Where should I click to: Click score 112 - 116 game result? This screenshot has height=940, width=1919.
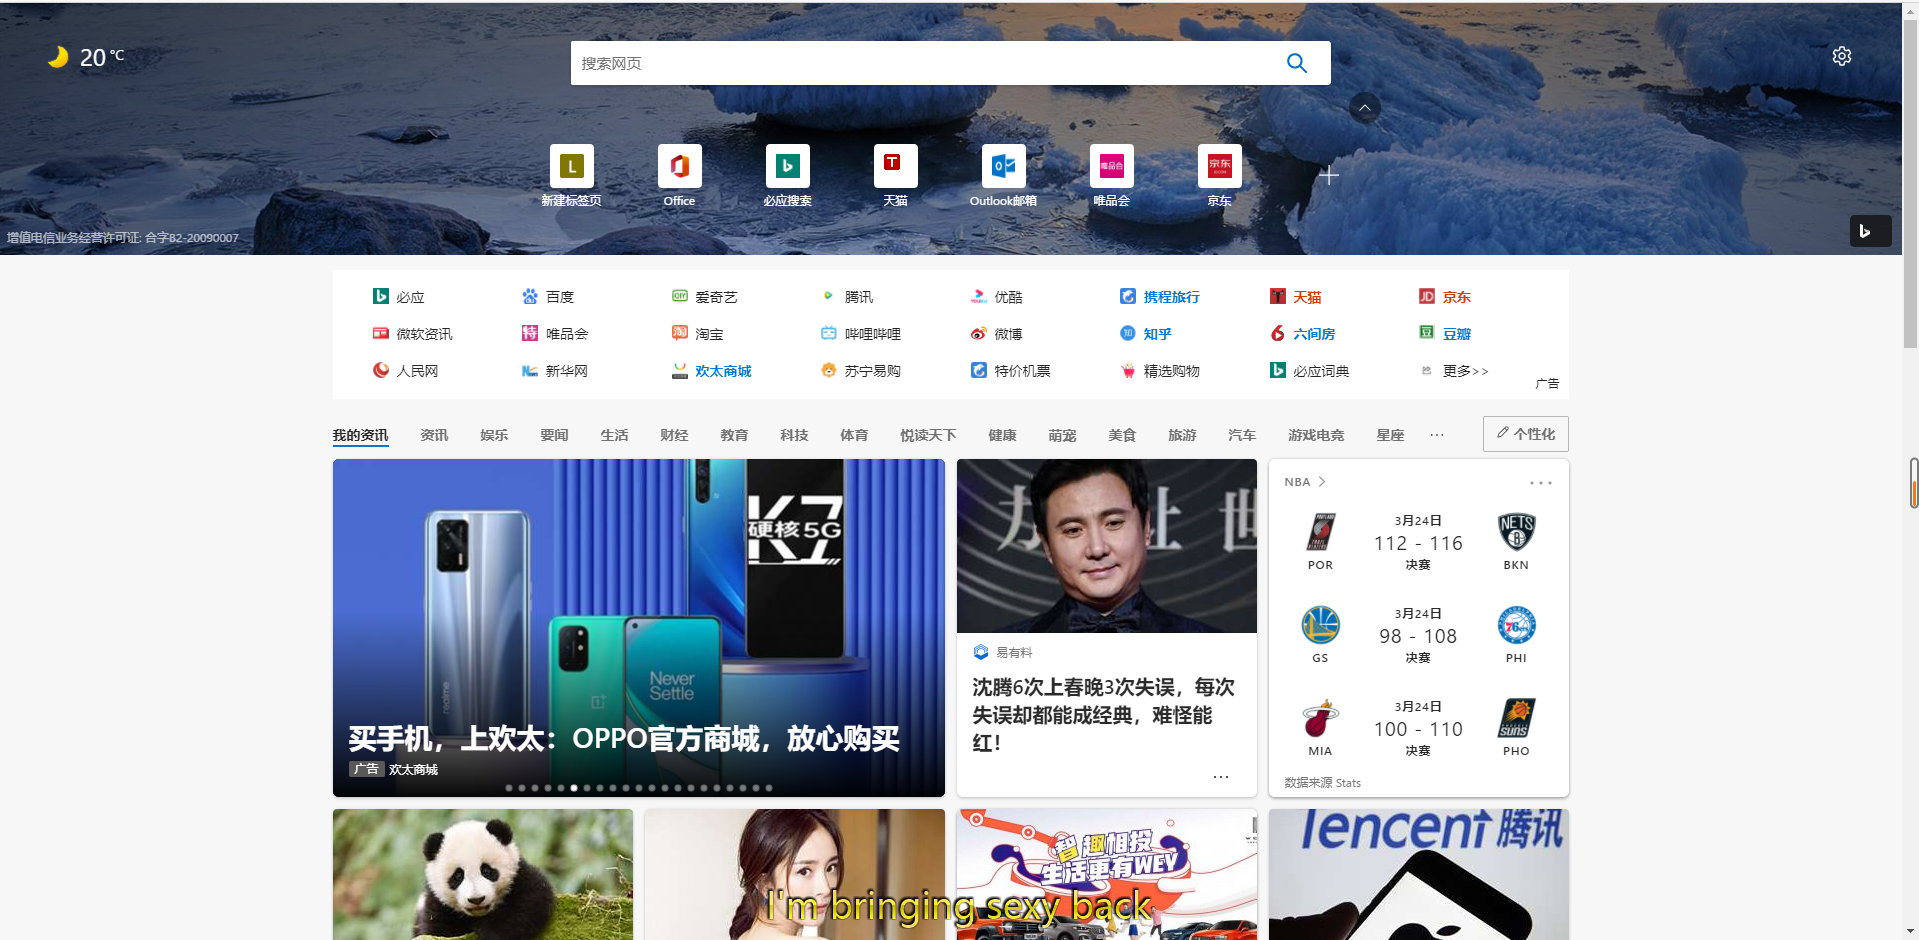[1418, 543]
